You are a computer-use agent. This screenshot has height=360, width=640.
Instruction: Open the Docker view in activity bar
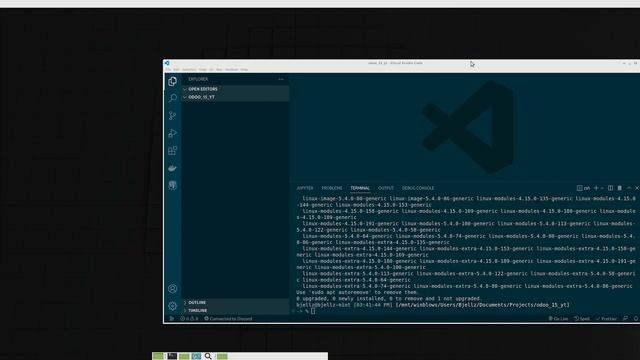pos(173,168)
